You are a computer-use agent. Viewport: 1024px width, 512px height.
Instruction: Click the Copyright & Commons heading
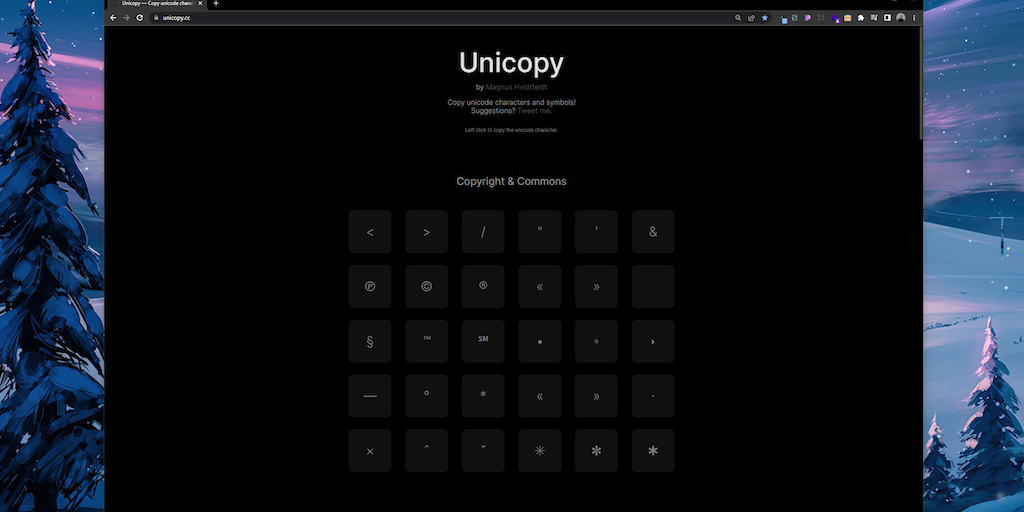(x=511, y=182)
